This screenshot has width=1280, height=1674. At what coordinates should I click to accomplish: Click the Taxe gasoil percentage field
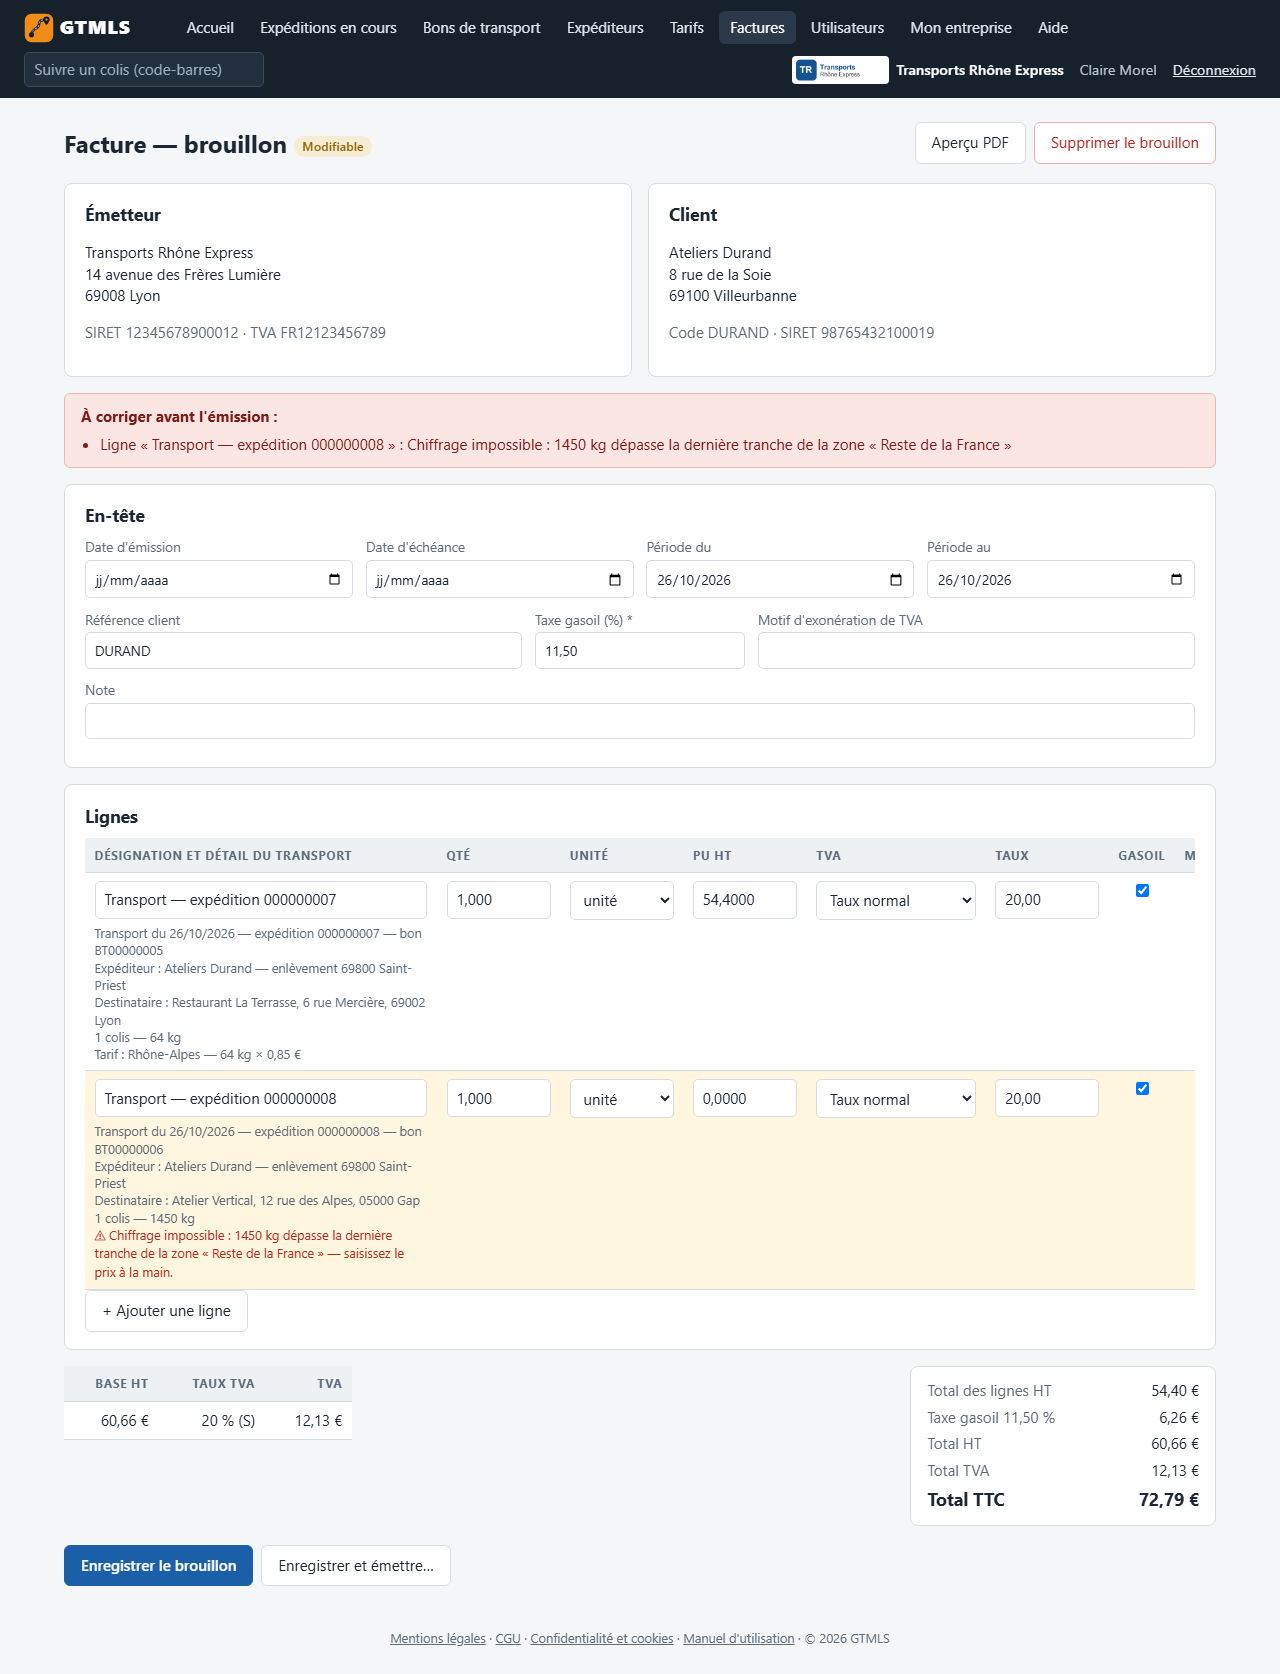(640, 651)
